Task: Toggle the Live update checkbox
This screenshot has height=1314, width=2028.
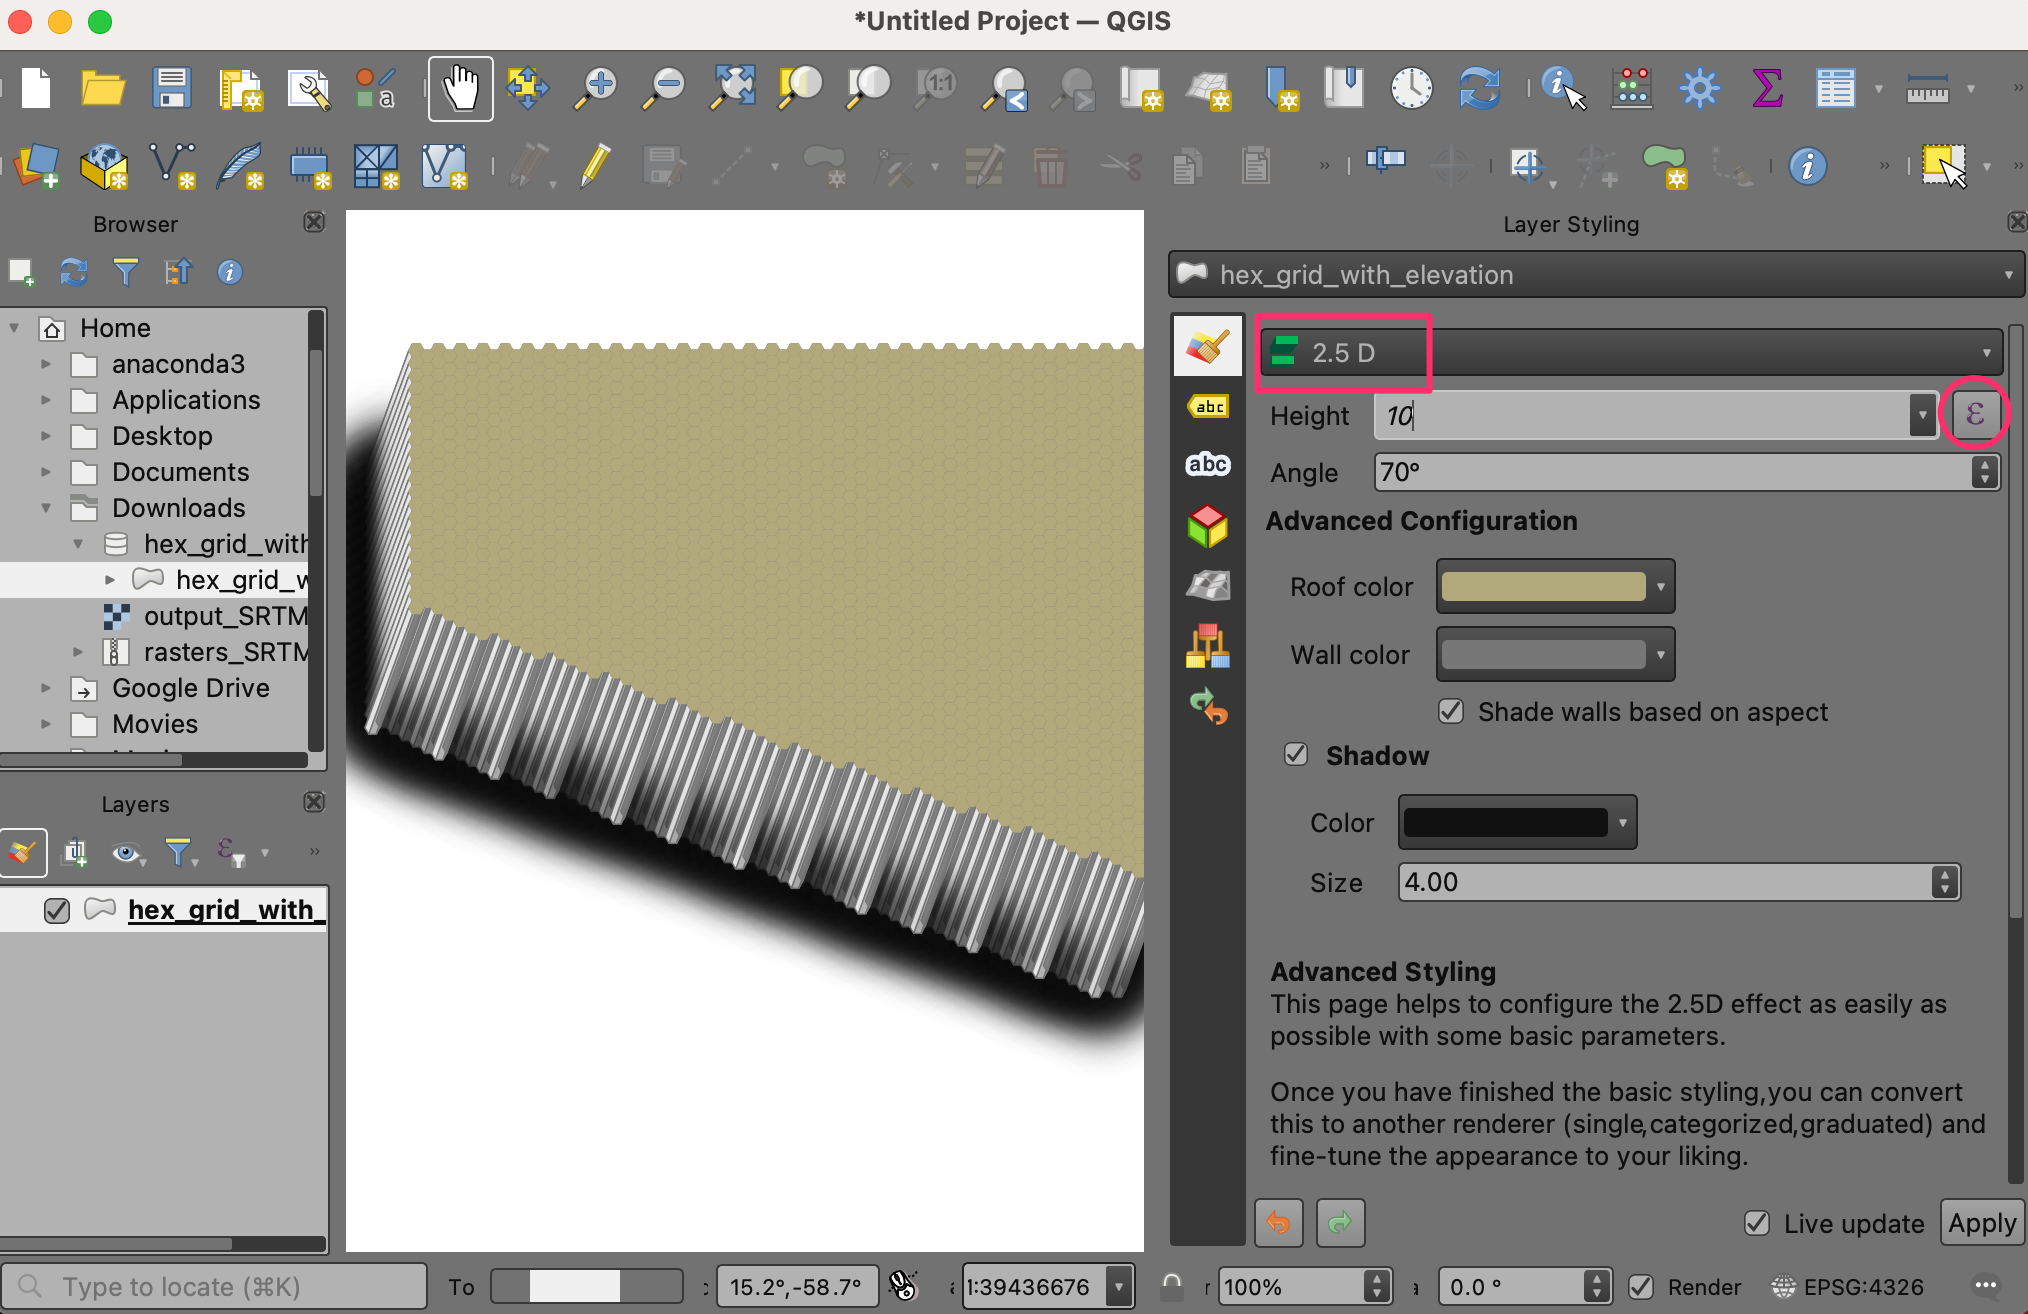Action: click(1757, 1223)
